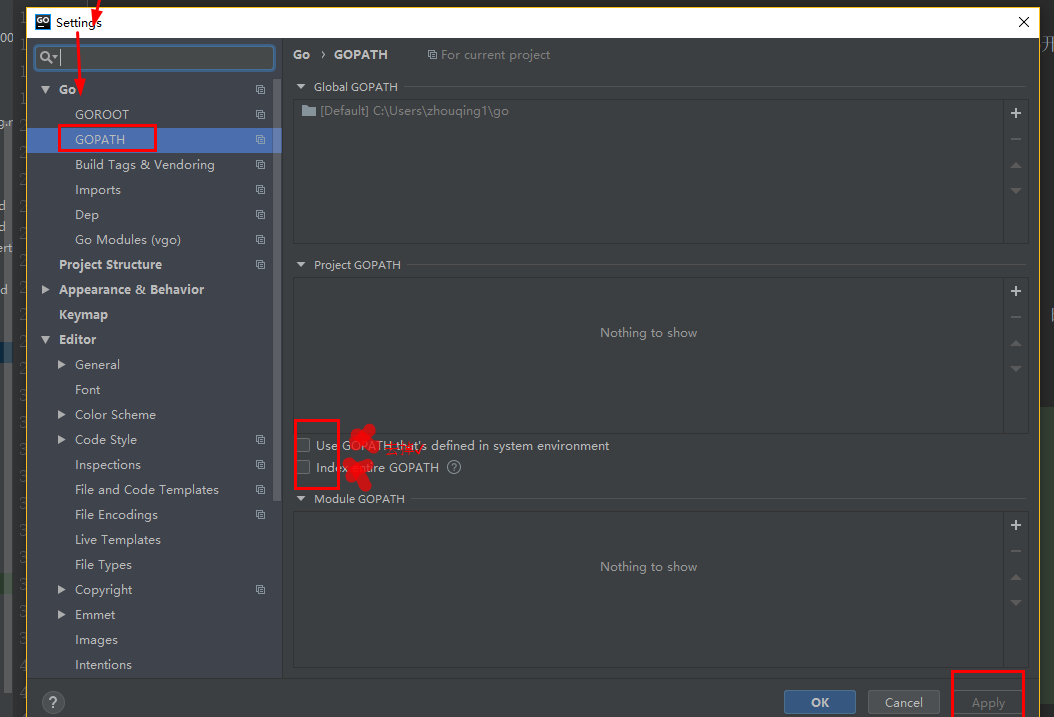Click the project icon beside Go Modules (vgo)
The height and width of the screenshot is (717, 1054).
260,240
